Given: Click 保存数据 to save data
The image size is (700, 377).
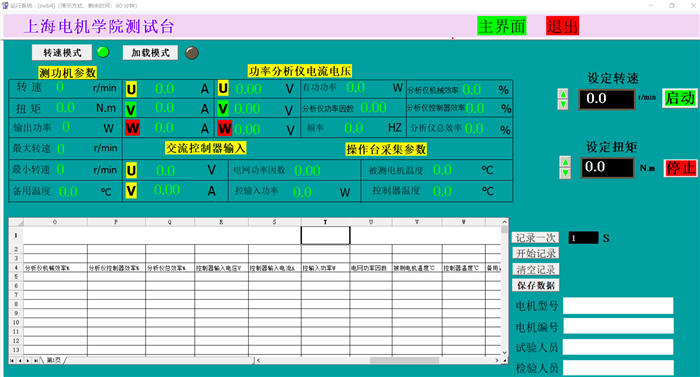Looking at the screenshot, I should (x=536, y=285).
